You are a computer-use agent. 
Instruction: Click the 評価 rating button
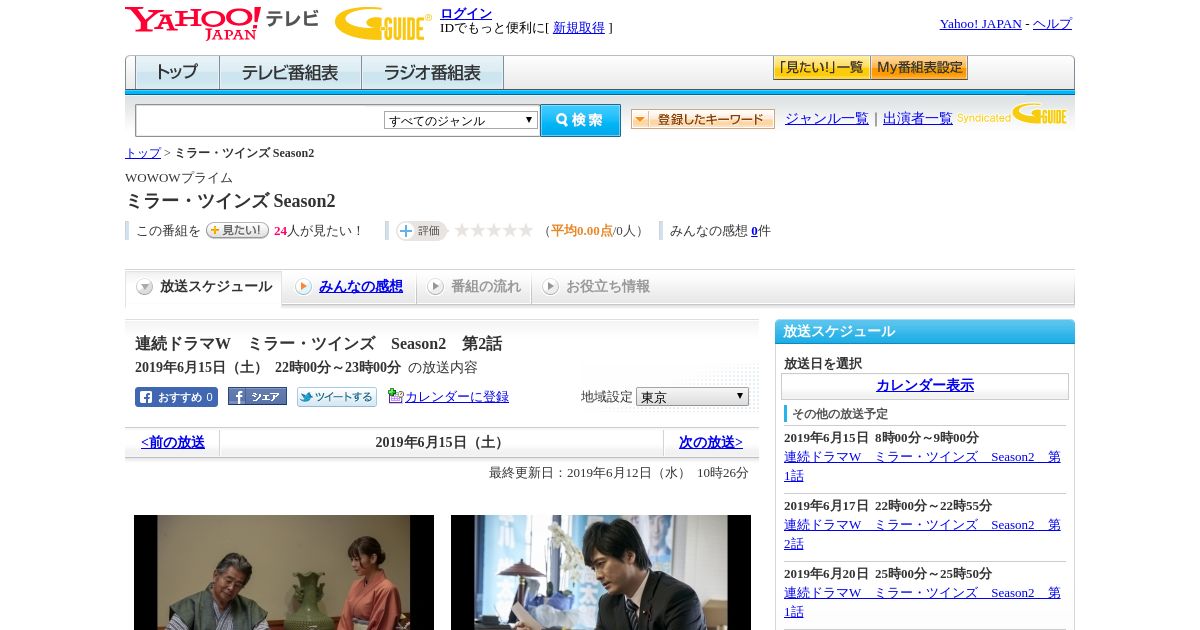click(421, 231)
